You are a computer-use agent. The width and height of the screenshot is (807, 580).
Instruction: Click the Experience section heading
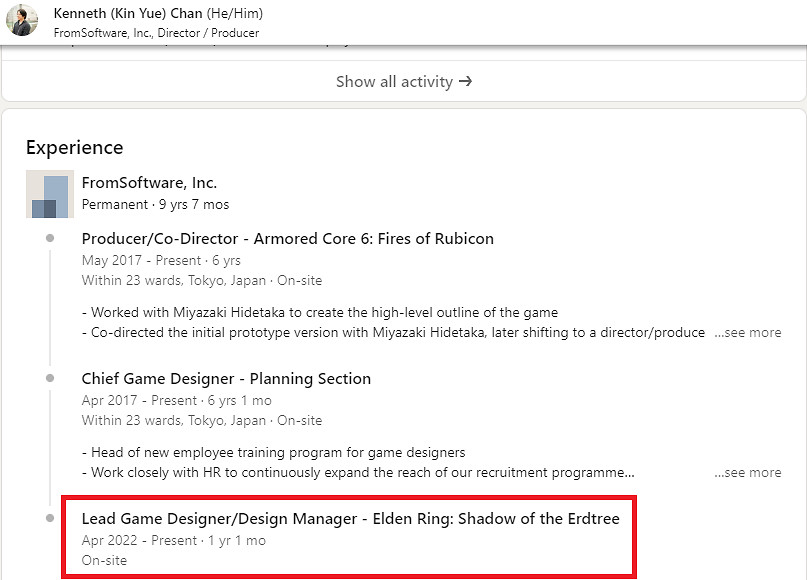pyautogui.click(x=75, y=148)
